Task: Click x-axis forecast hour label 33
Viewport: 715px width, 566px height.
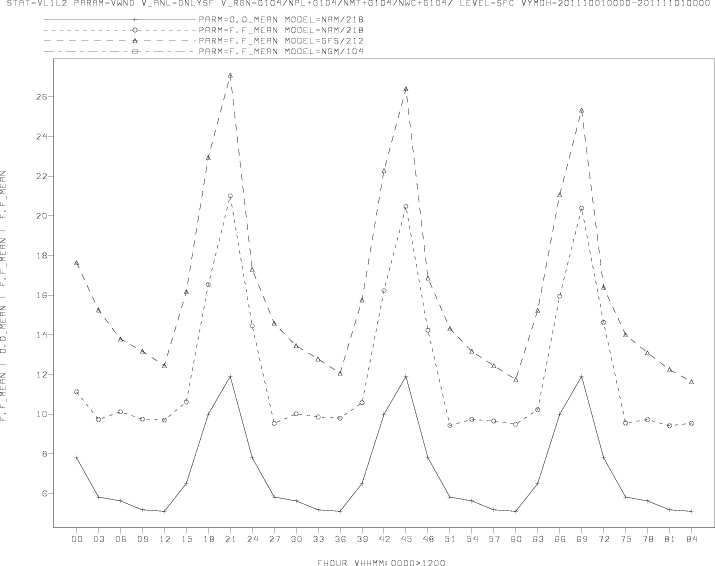Action: 318,539
